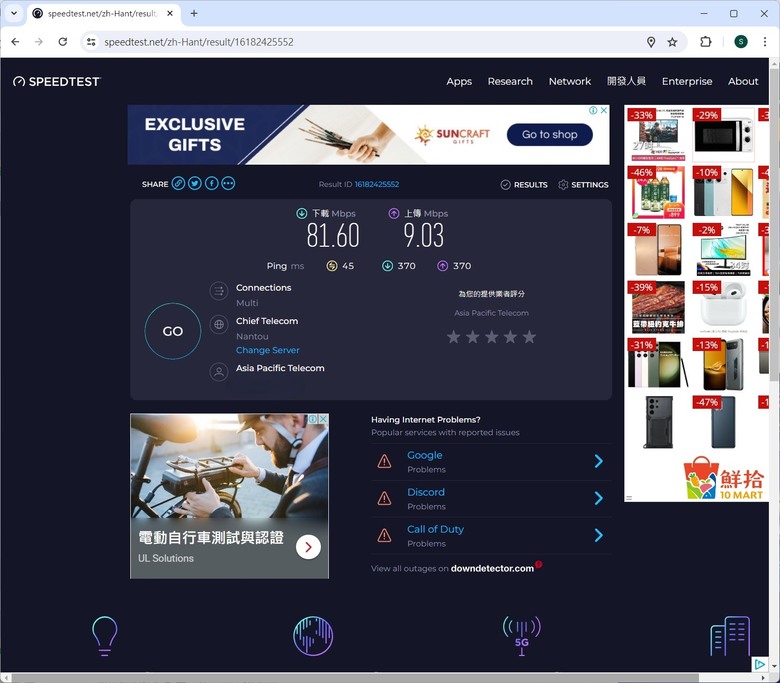Click the Connections mode icon

click(219, 291)
